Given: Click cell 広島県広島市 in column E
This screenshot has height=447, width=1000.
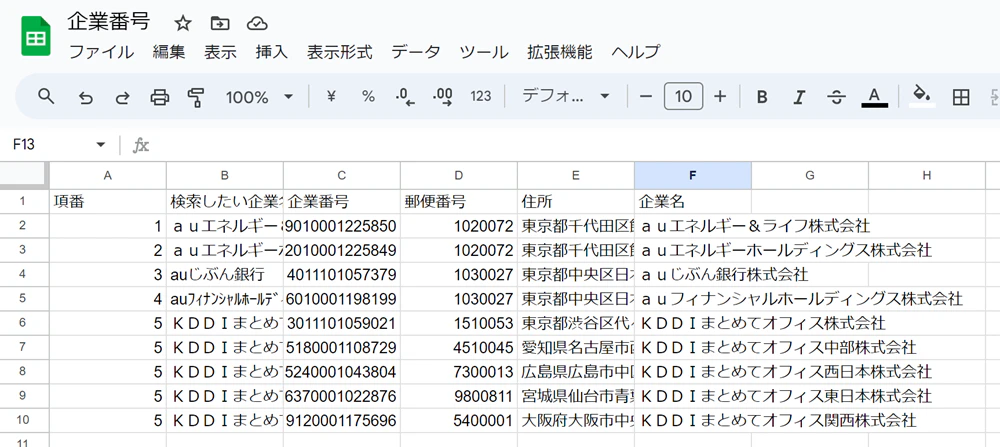Looking at the screenshot, I should [x=576, y=372].
